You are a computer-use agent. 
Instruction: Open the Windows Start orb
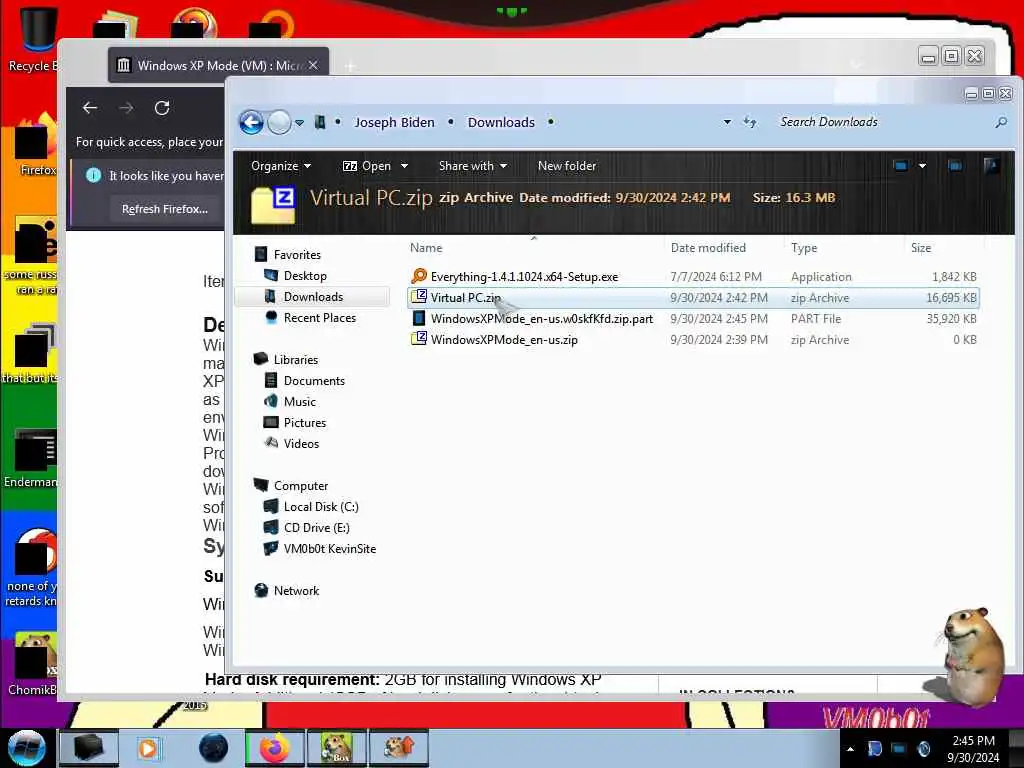coord(26,748)
